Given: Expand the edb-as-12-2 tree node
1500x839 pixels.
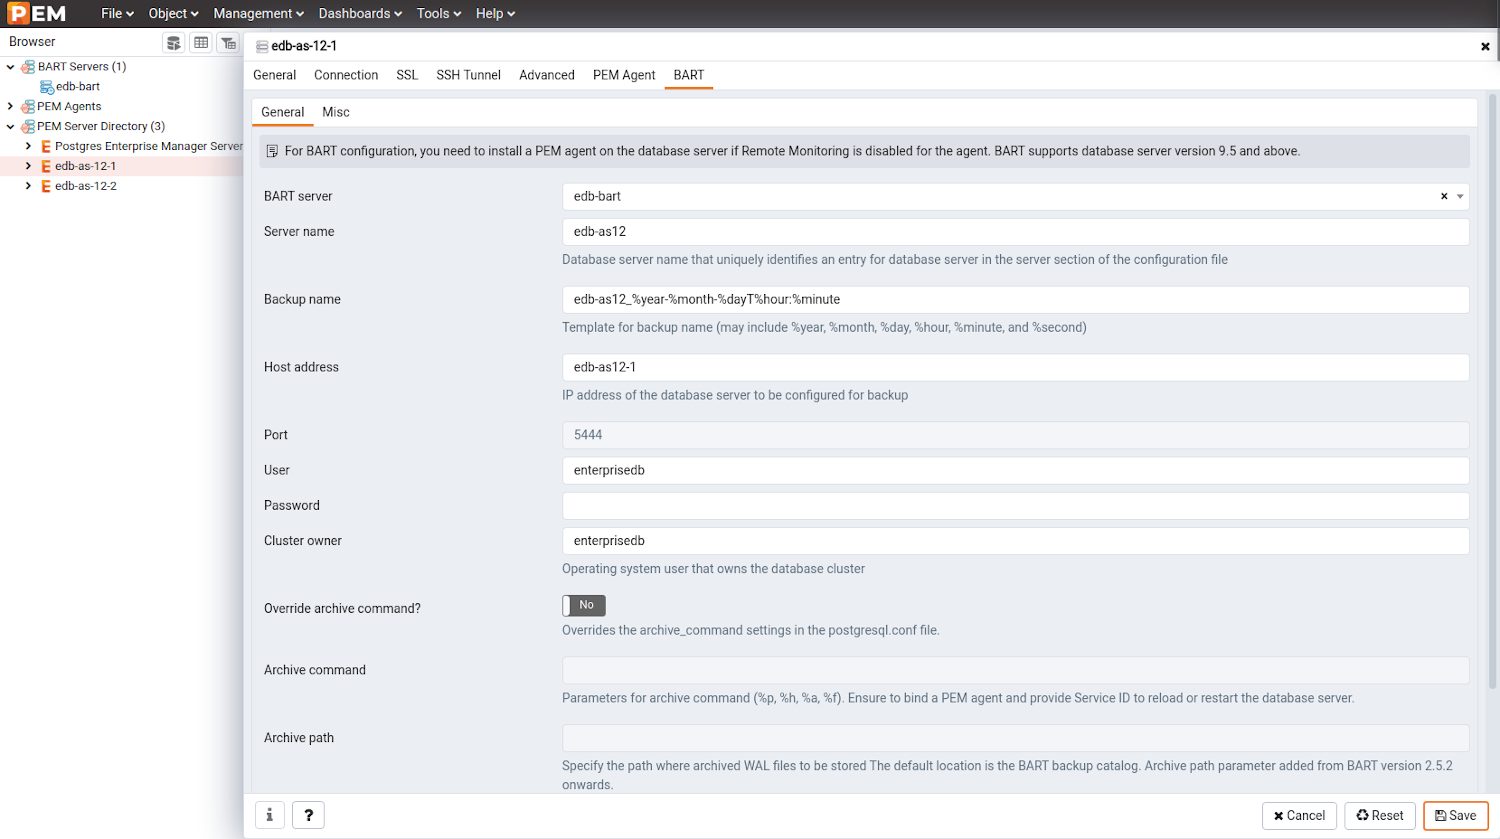Looking at the screenshot, I should tap(28, 187).
